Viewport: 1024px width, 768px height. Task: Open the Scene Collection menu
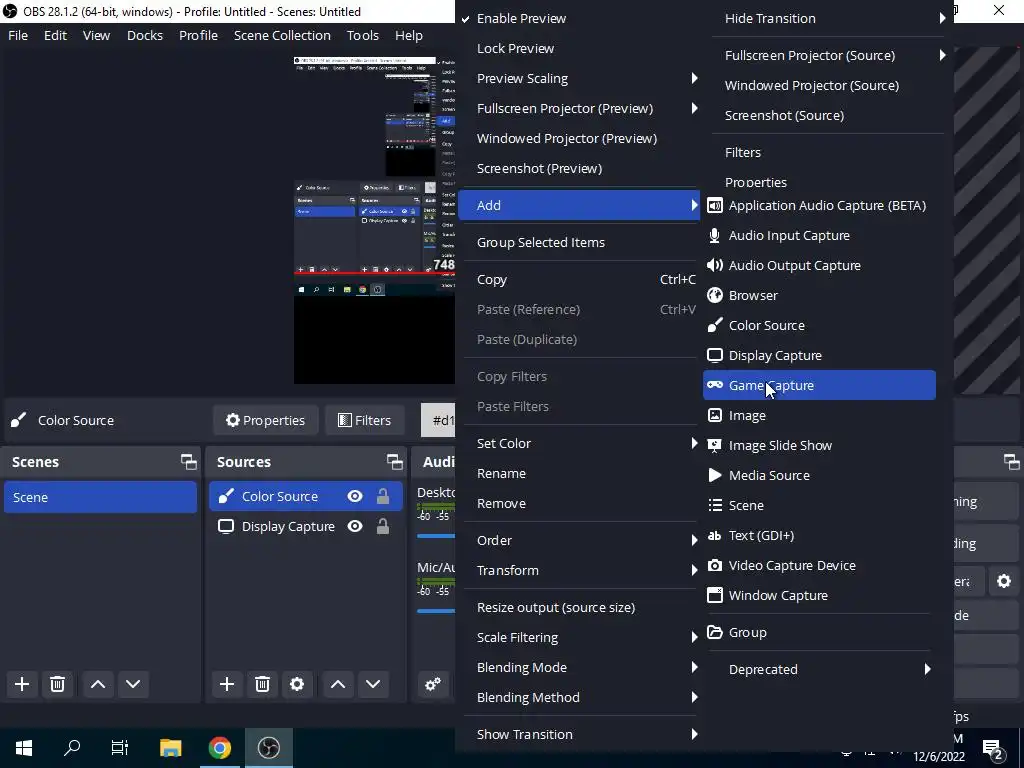tap(282, 35)
